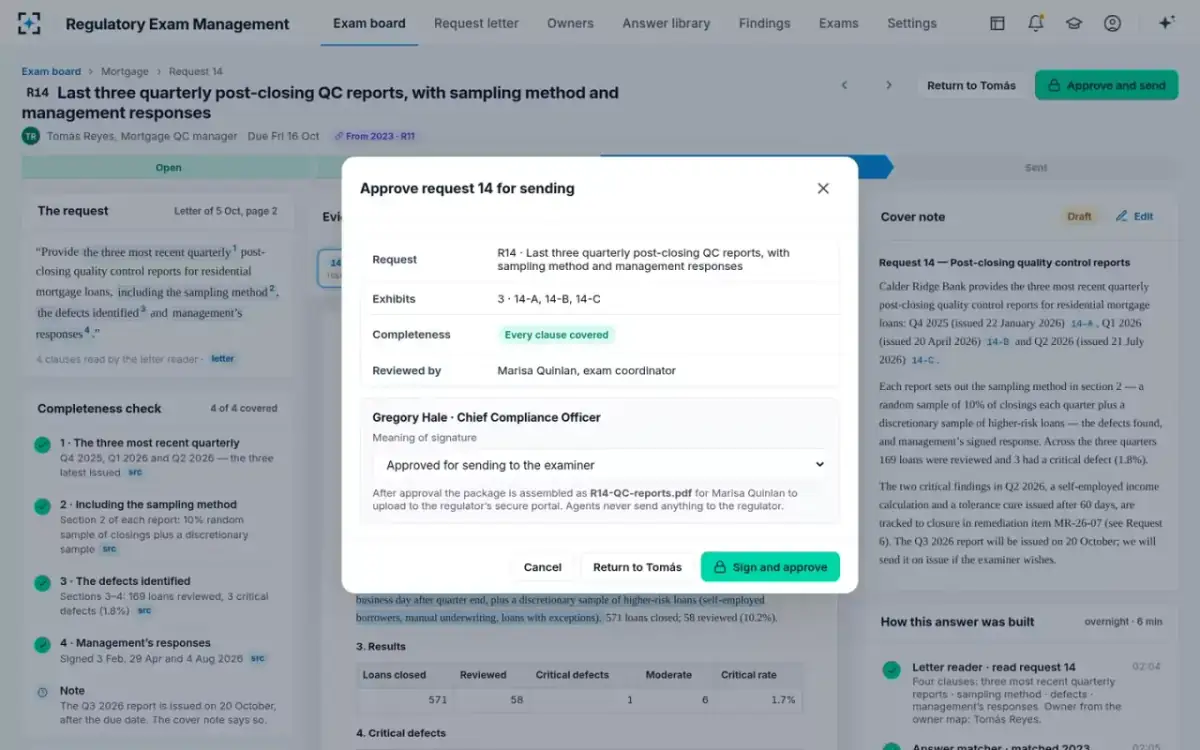
Task: Go to previous request arrow
Action: click(x=844, y=85)
